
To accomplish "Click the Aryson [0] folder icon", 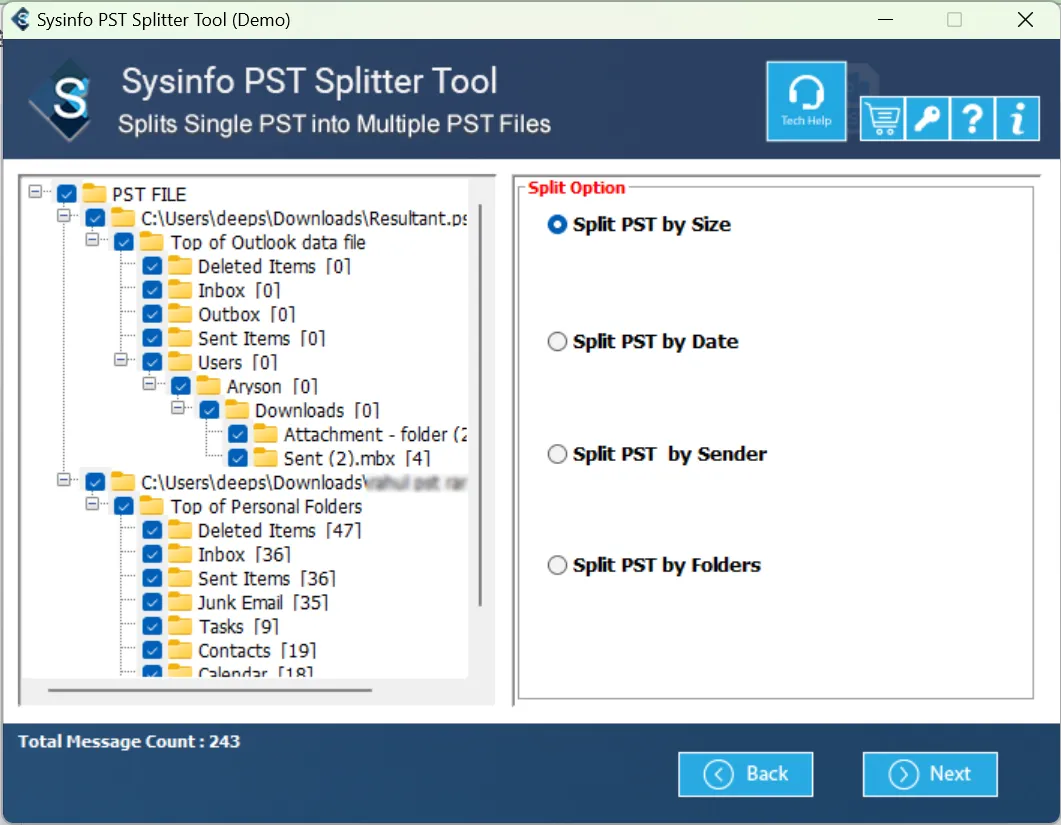I will pos(208,386).
